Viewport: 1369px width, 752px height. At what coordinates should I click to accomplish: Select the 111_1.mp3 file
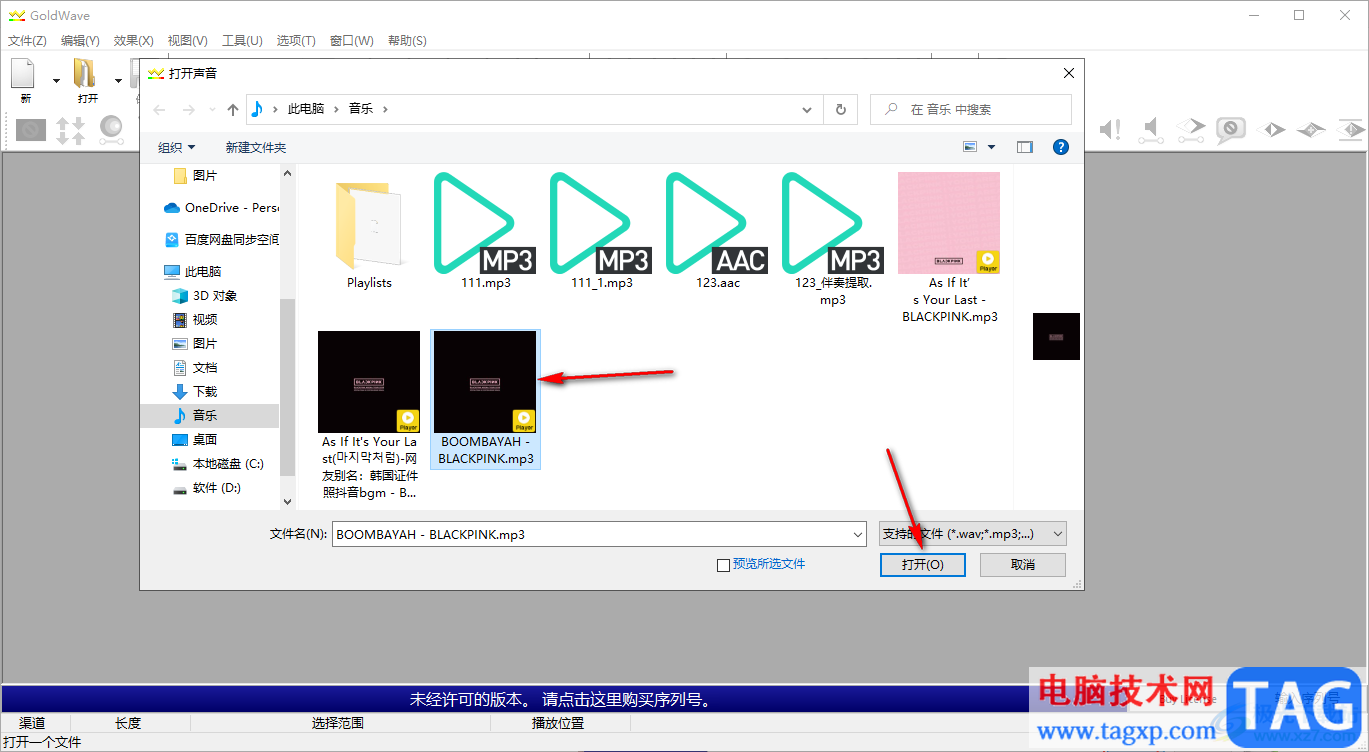[x=601, y=232]
